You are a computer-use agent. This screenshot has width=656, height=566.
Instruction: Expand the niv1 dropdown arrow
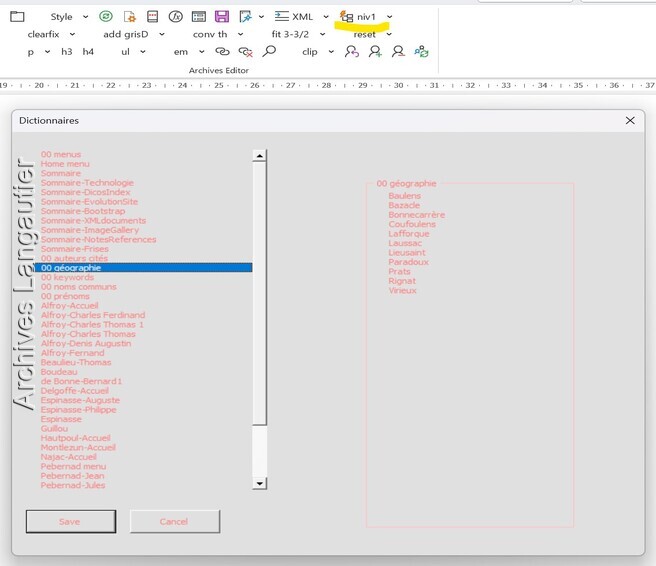click(x=390, y=17)
